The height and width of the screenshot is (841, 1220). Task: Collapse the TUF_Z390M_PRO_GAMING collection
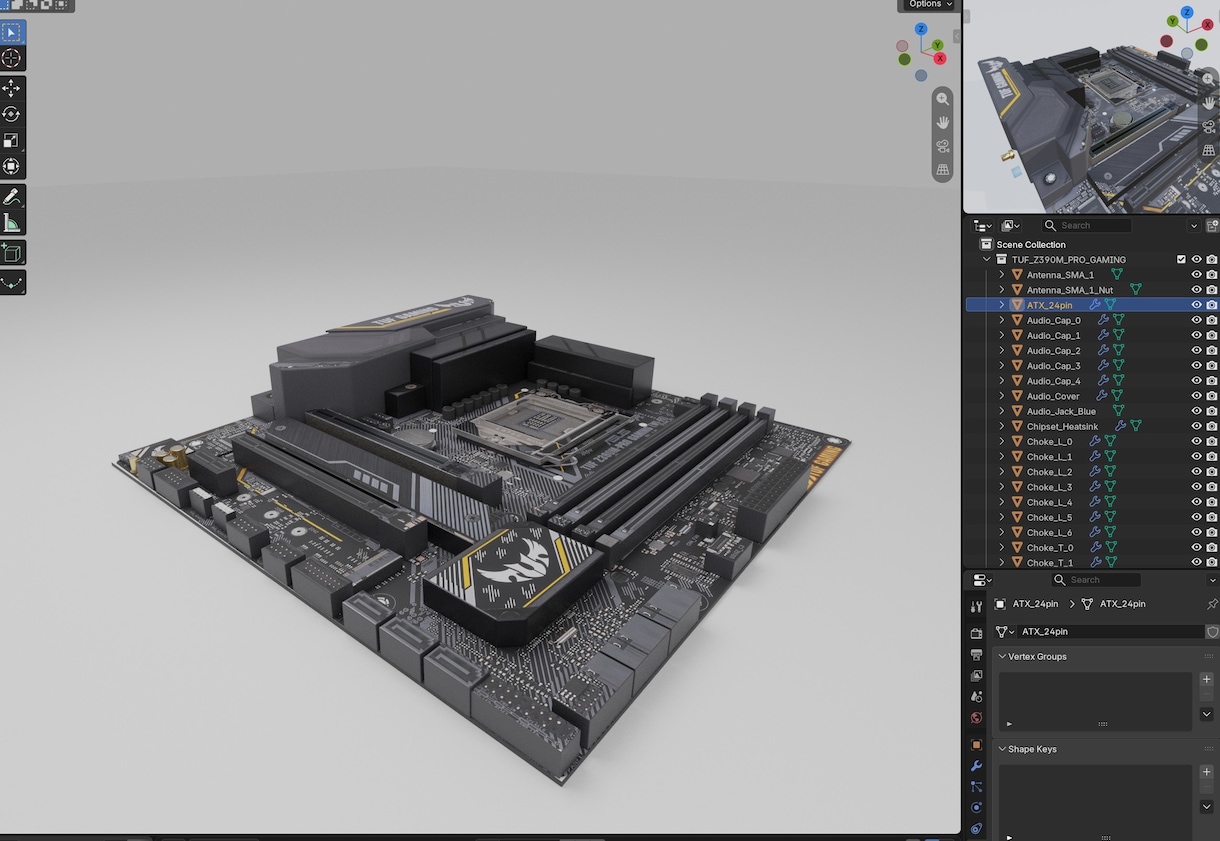click(x=987, y=260)
